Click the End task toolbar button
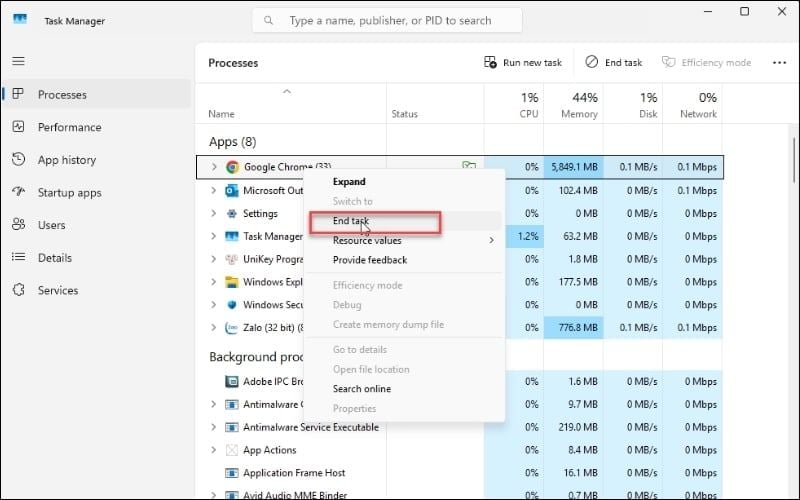The height and width of the screenshot is (500, 800). click(x=614, y=62)
